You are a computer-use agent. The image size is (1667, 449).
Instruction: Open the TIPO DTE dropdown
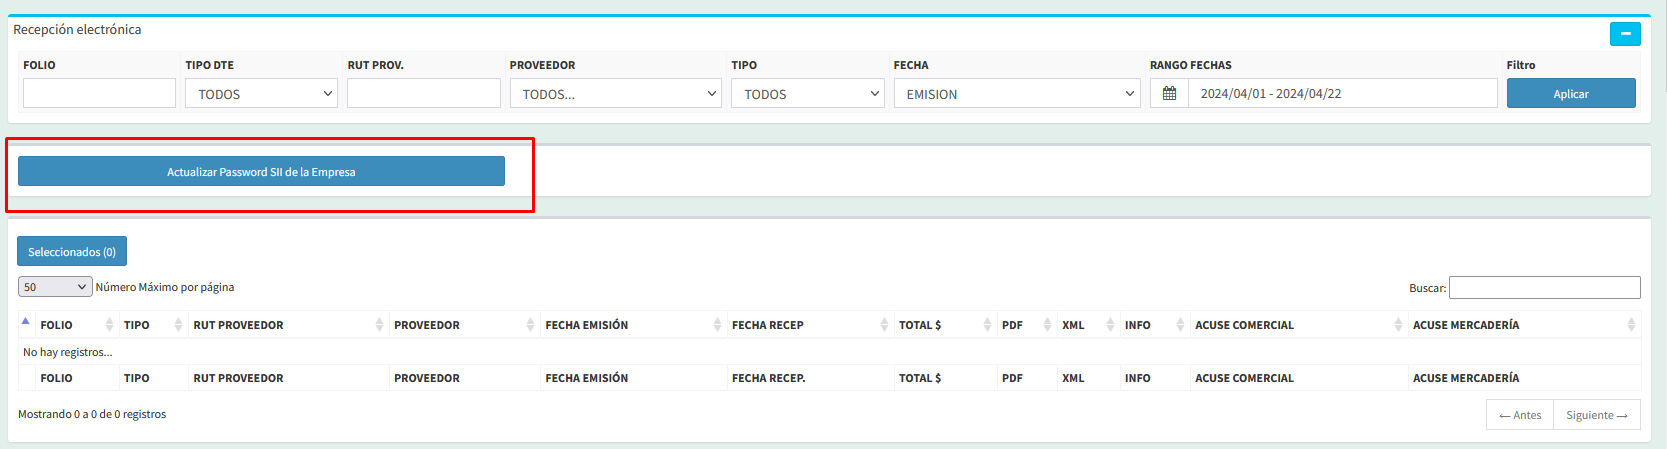[261, 94]
